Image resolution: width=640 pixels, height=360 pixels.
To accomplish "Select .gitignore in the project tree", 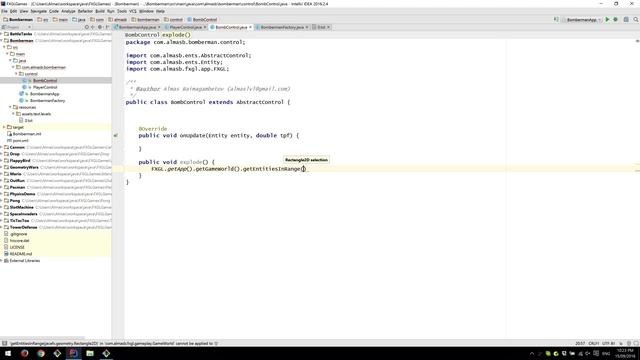I will click(18, 234).
